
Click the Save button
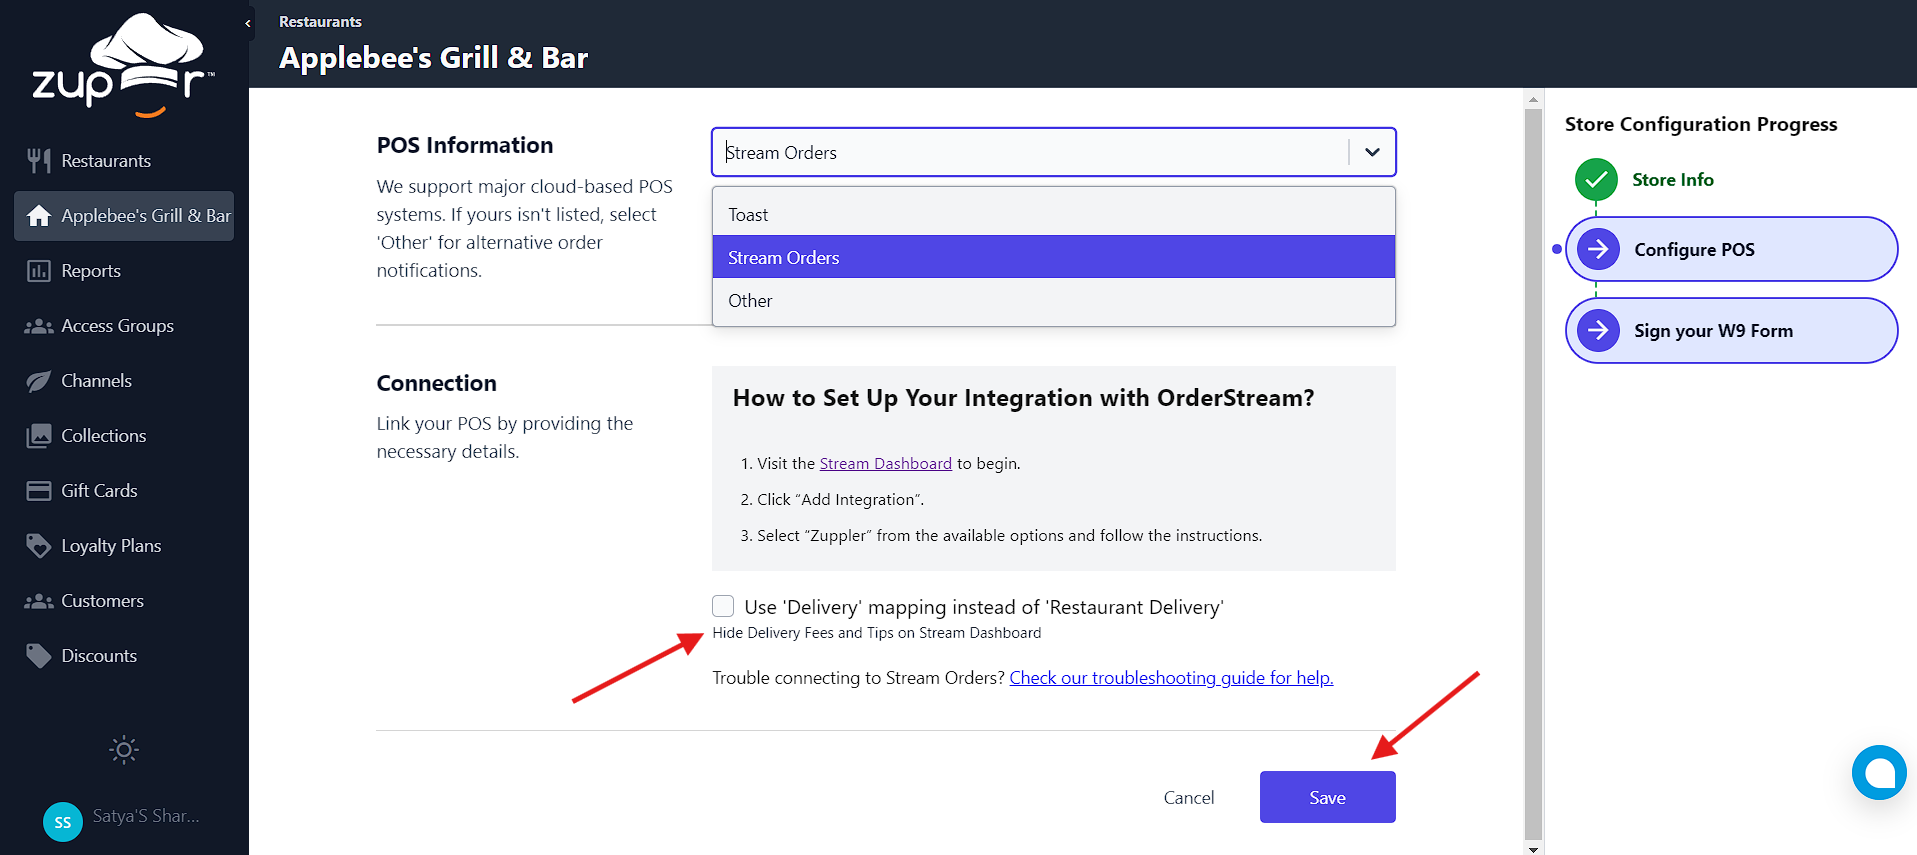[1327, 797]
